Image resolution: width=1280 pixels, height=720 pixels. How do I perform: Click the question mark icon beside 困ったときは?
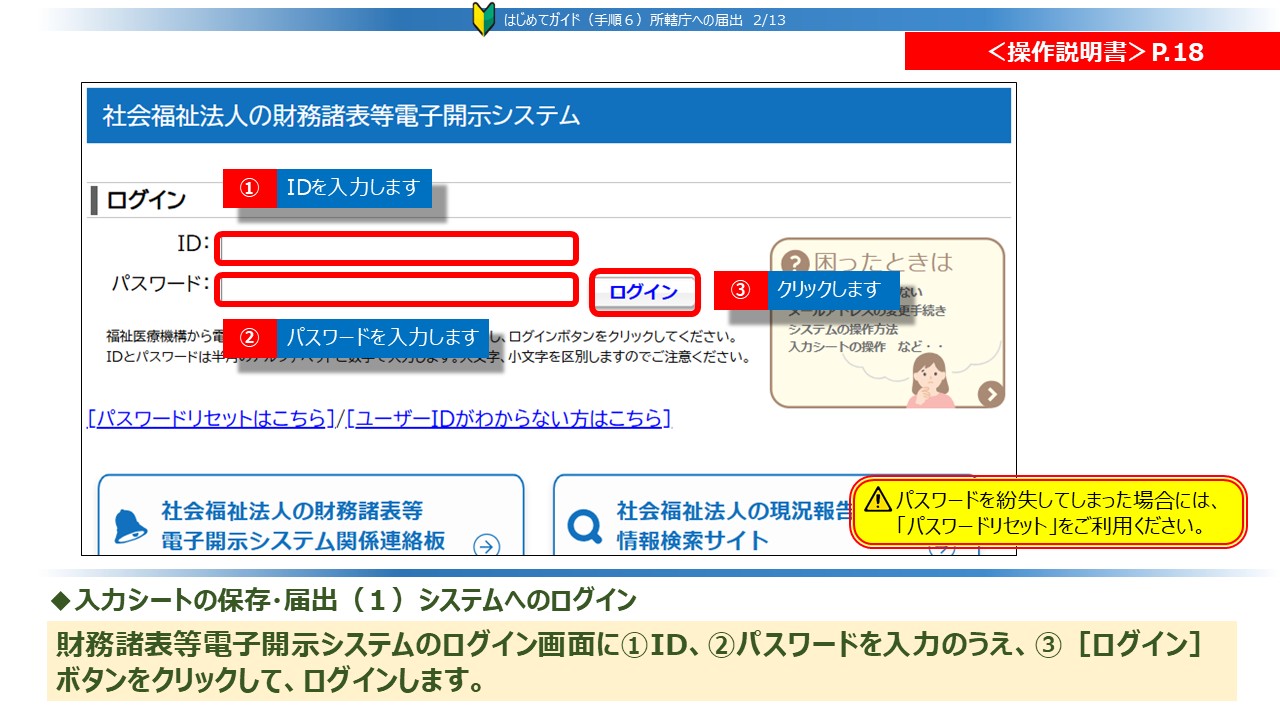click(795, 262)
